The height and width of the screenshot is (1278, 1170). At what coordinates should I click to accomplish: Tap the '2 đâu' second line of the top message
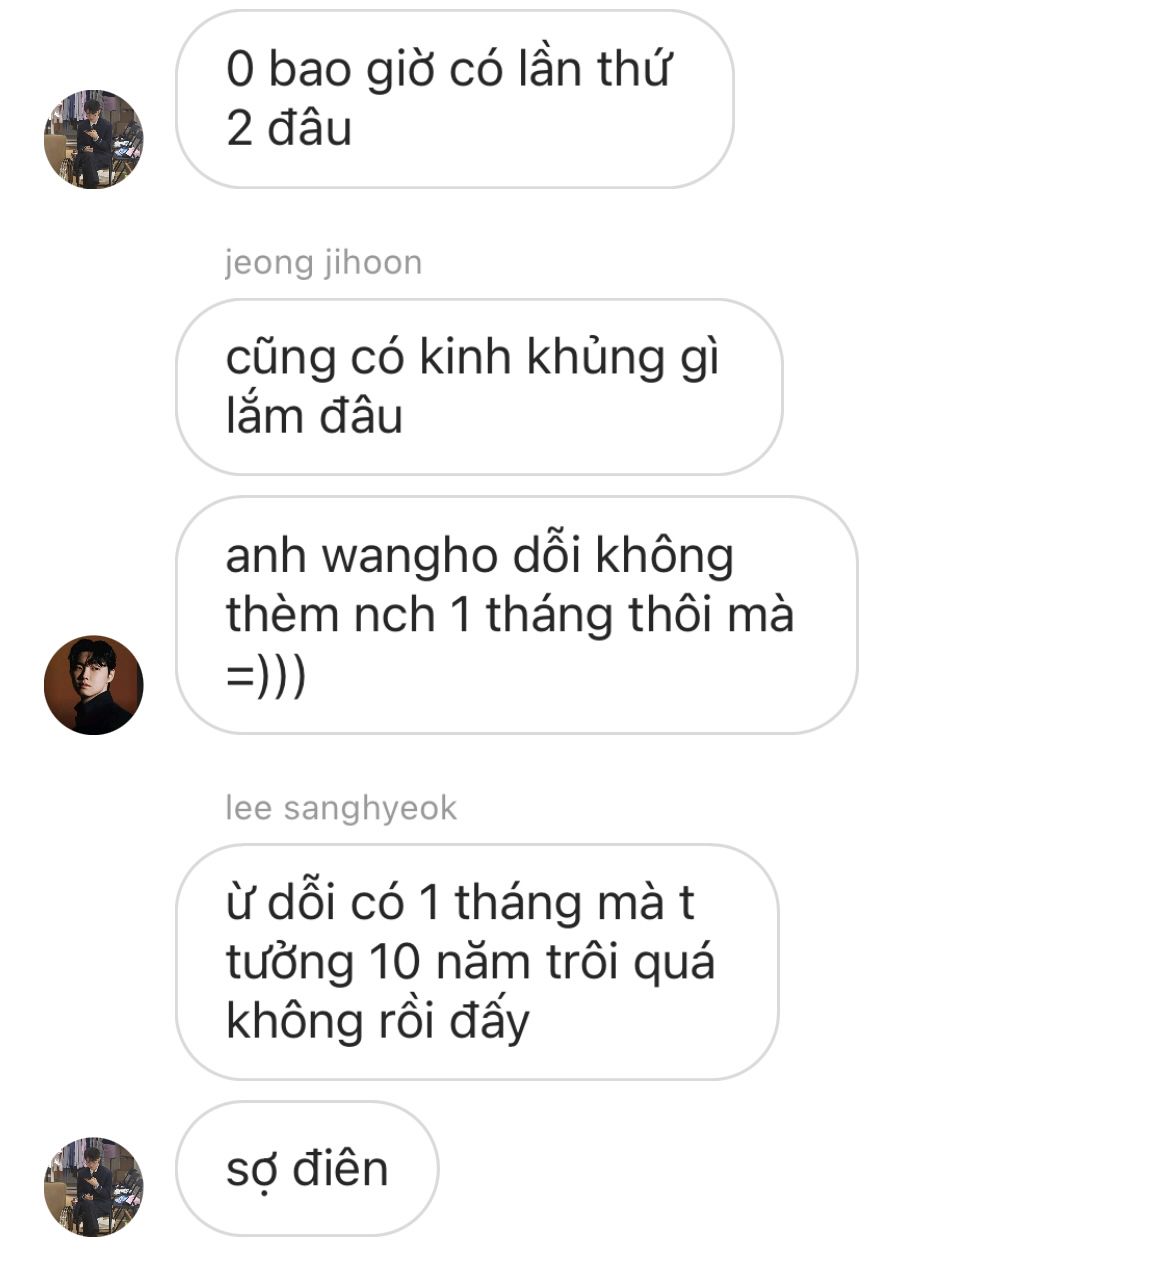point(289,128)
